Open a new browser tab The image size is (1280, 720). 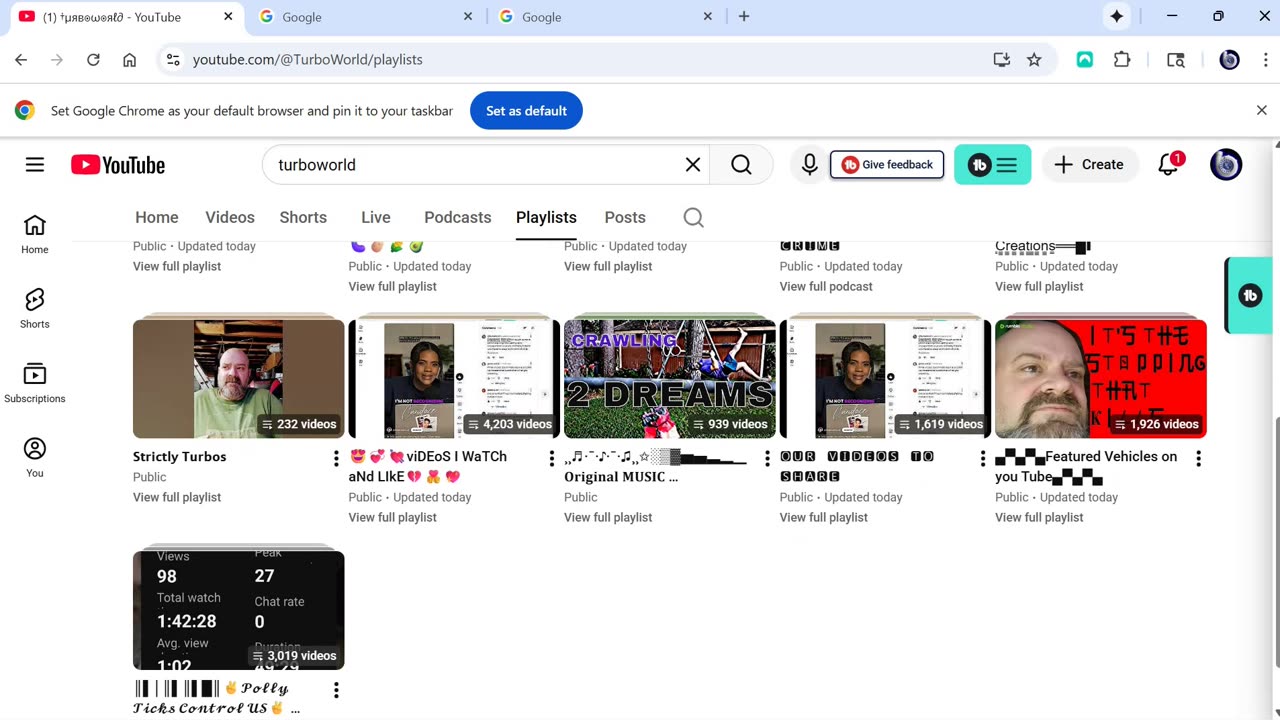[x=743, y=16]
